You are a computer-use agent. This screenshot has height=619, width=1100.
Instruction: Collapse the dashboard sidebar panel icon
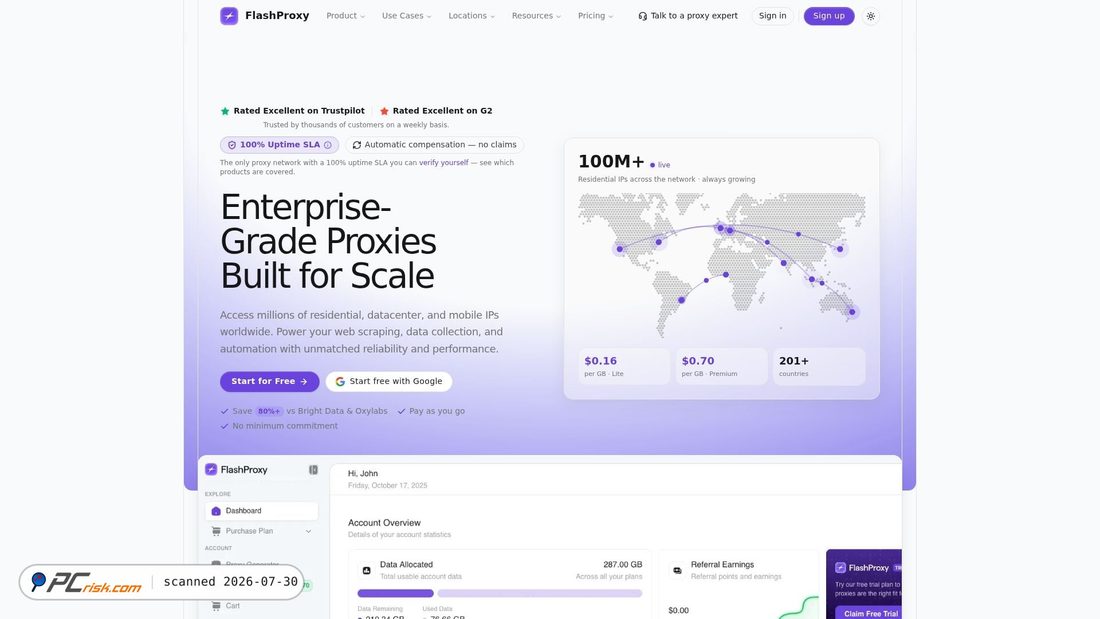(x=313, y=470)
